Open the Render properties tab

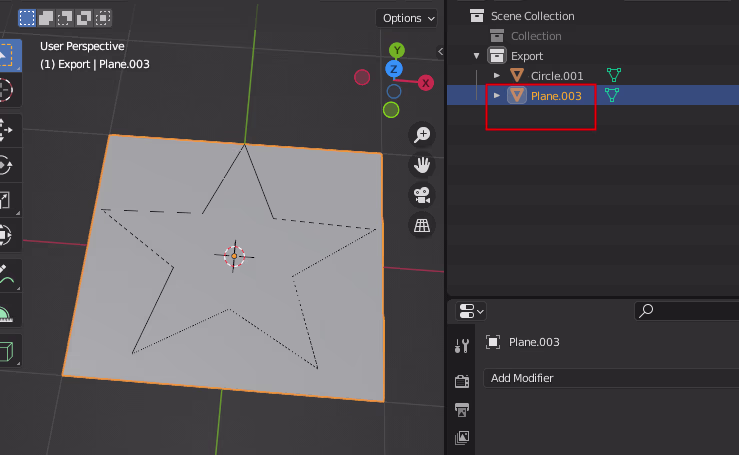(462, 381)
